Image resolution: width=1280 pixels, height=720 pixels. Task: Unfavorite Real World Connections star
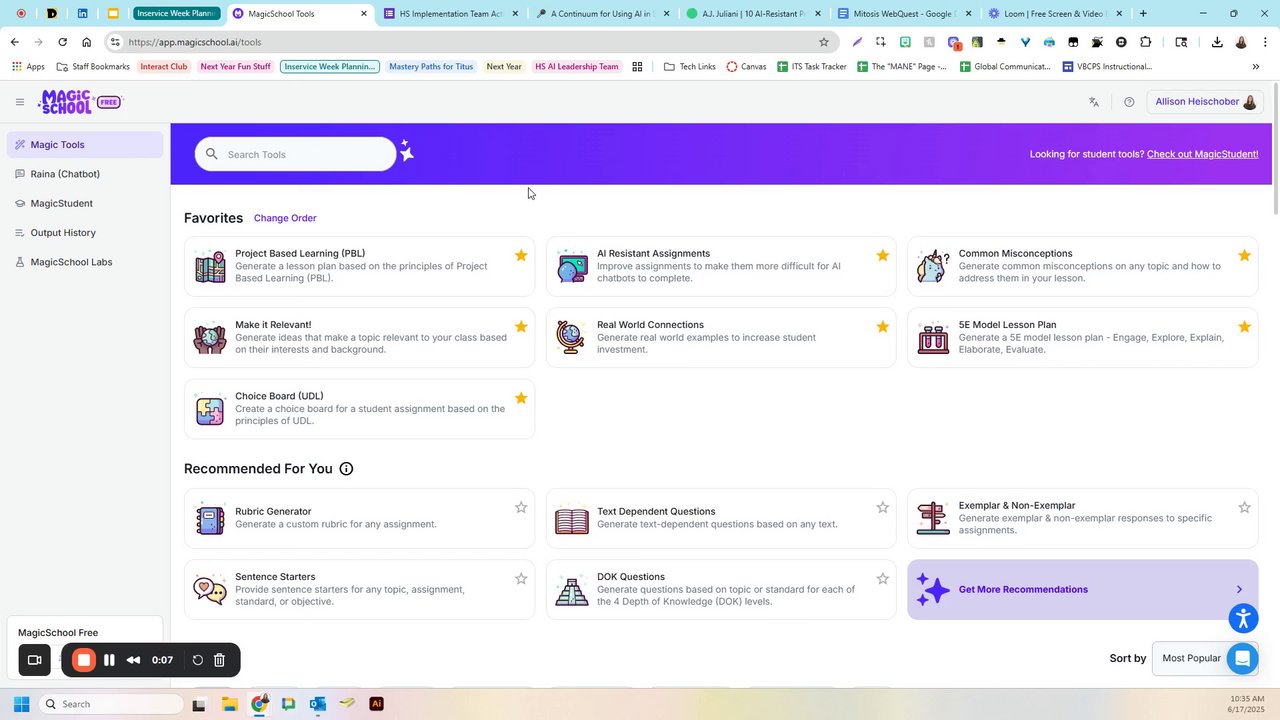pyautogui.click(x=882, y=326)
